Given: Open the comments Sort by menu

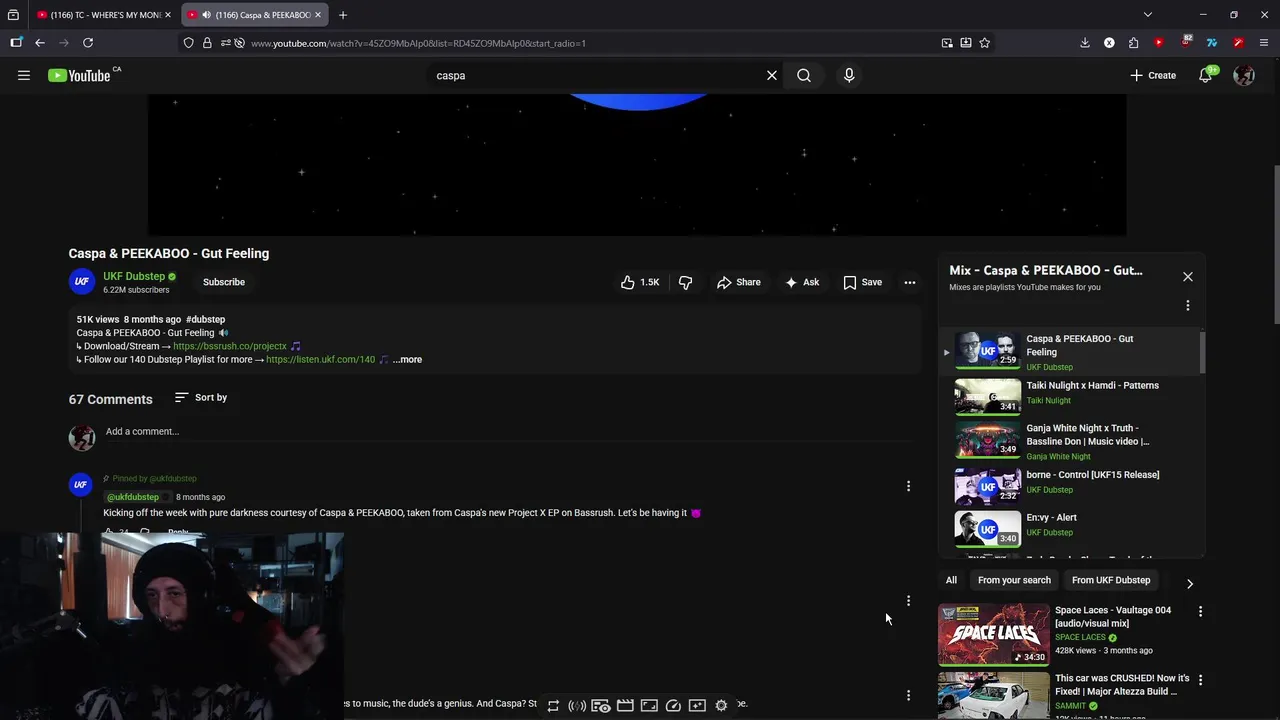Looking at the screenshot, I should click(201, 397).
